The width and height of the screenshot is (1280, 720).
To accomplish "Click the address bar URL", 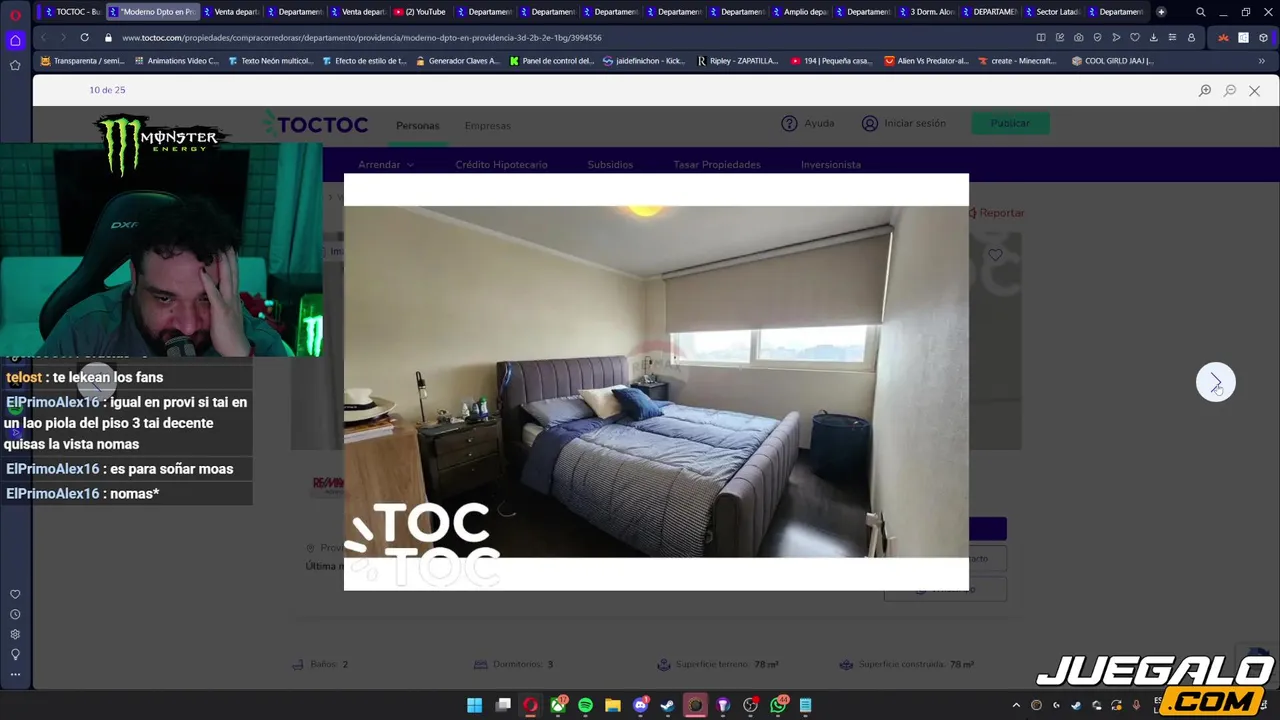I will click(361, 37).
